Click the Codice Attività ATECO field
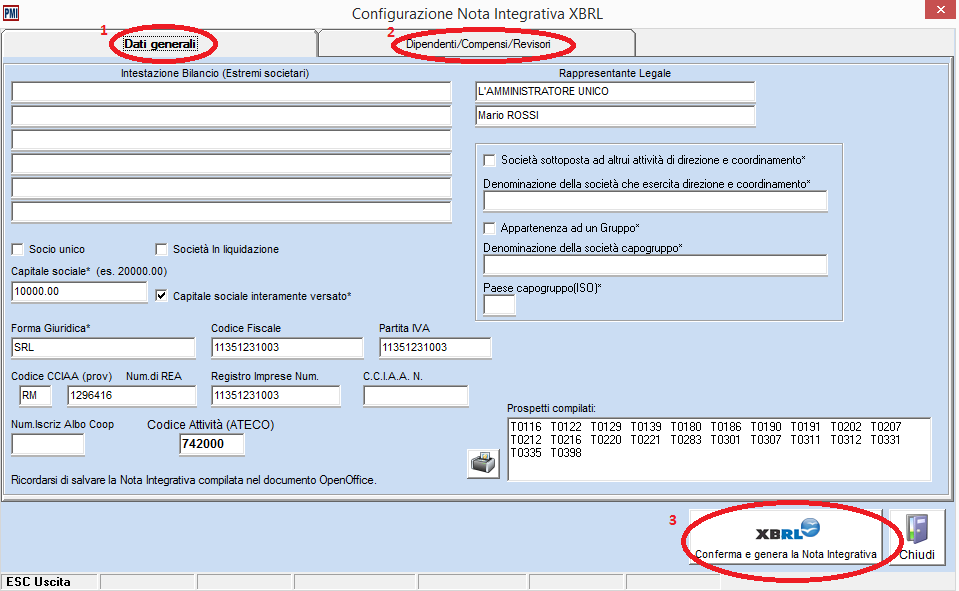This screenshot has height=591, width=959. [x=212, y=444]
